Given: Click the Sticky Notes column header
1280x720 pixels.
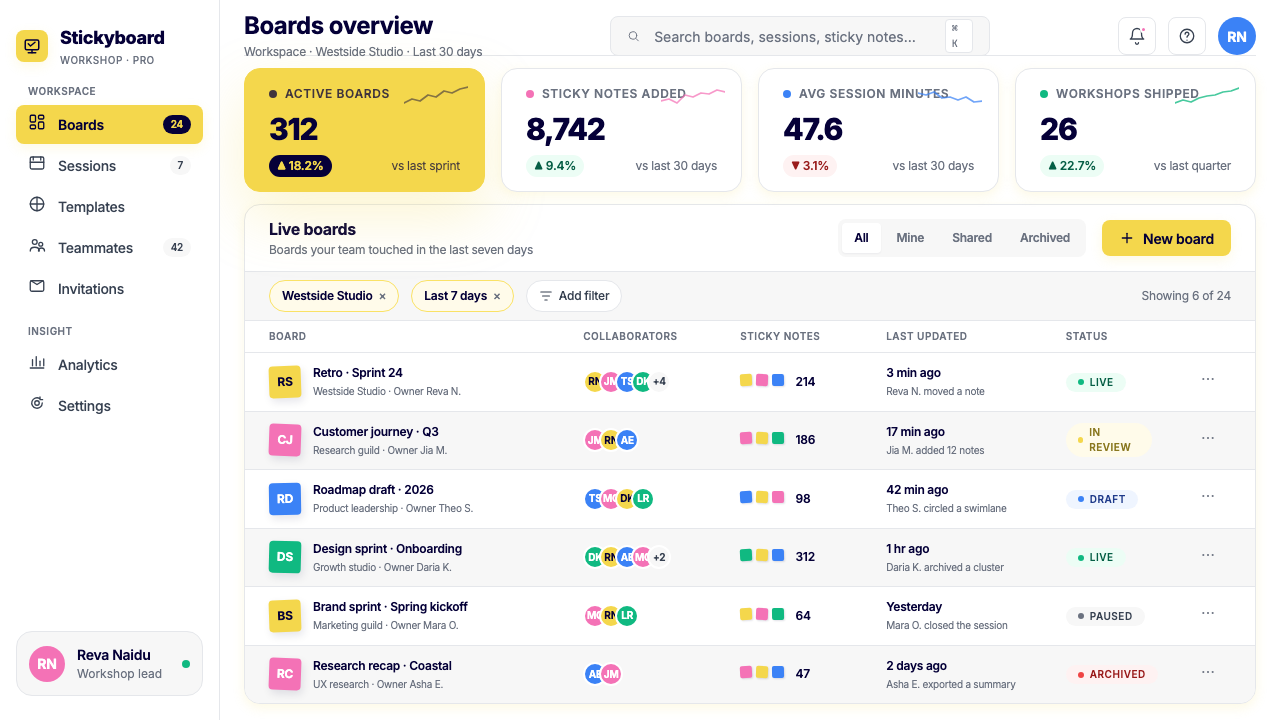Looking at the screenshot, I should [x=780, y=336].
